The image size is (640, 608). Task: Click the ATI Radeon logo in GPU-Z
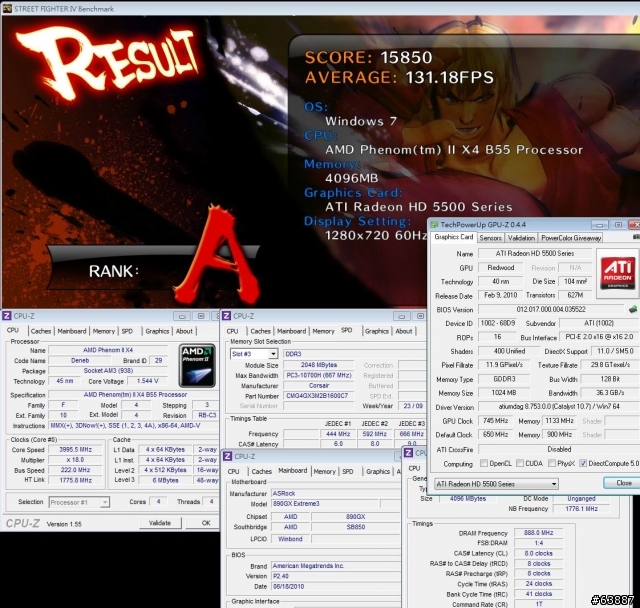point(618,272)
